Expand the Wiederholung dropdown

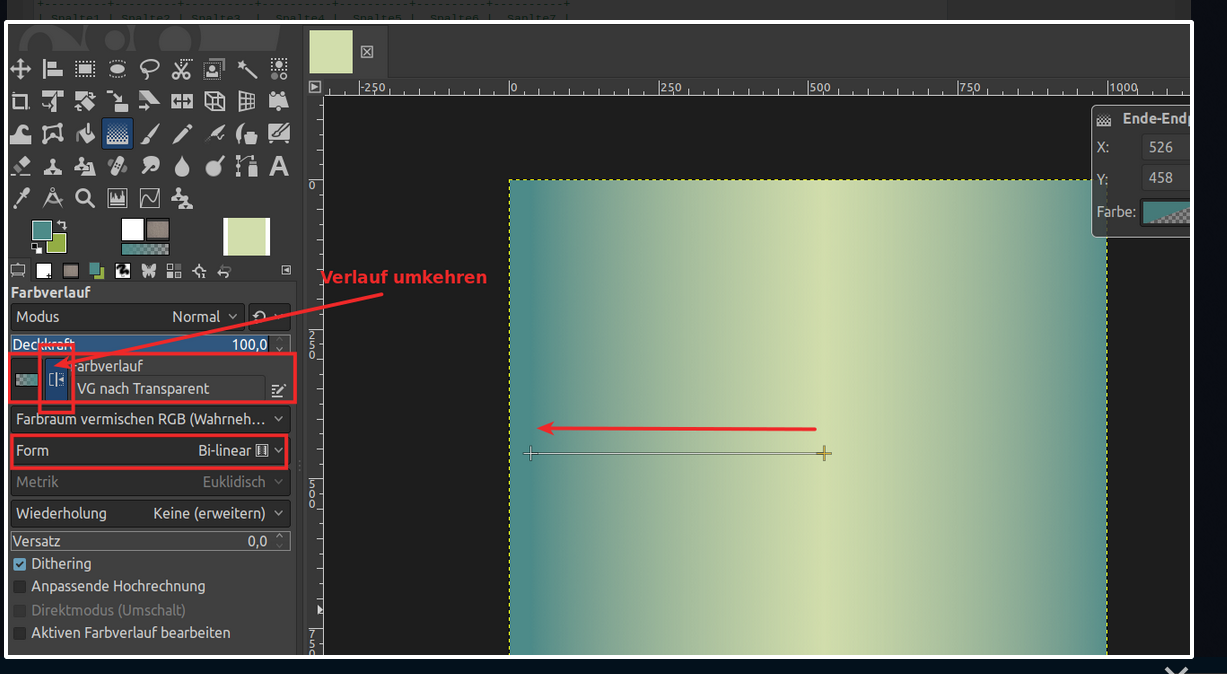[150, 513]
